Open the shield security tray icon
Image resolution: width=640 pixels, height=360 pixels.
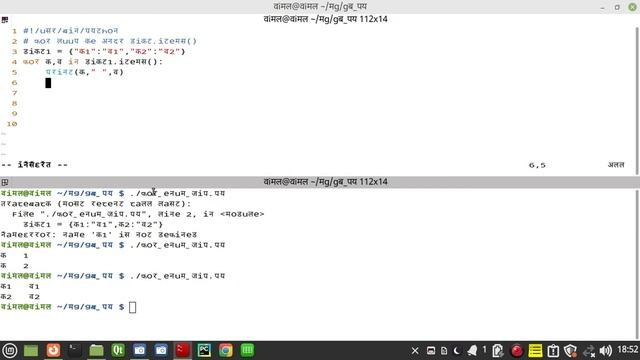point(570,351)
